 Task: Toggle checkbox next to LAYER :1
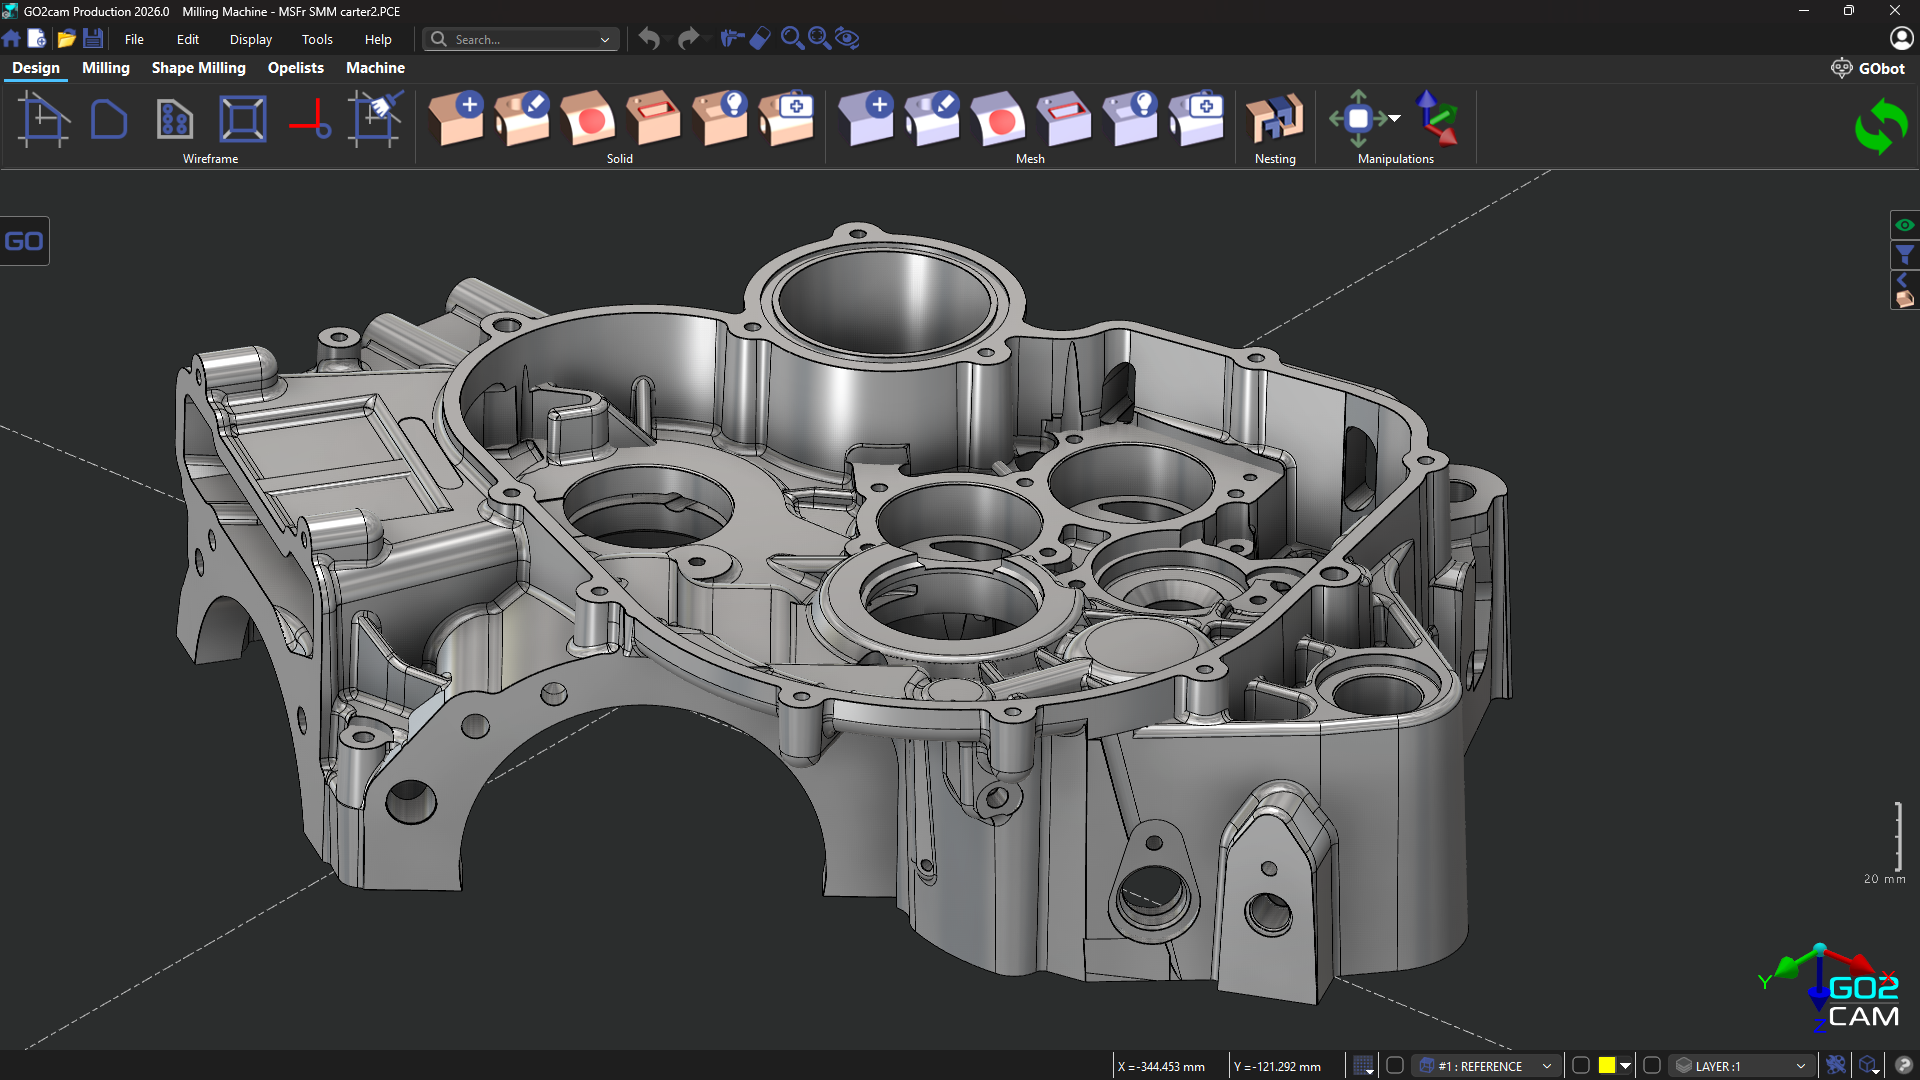pos(1652,1066)
